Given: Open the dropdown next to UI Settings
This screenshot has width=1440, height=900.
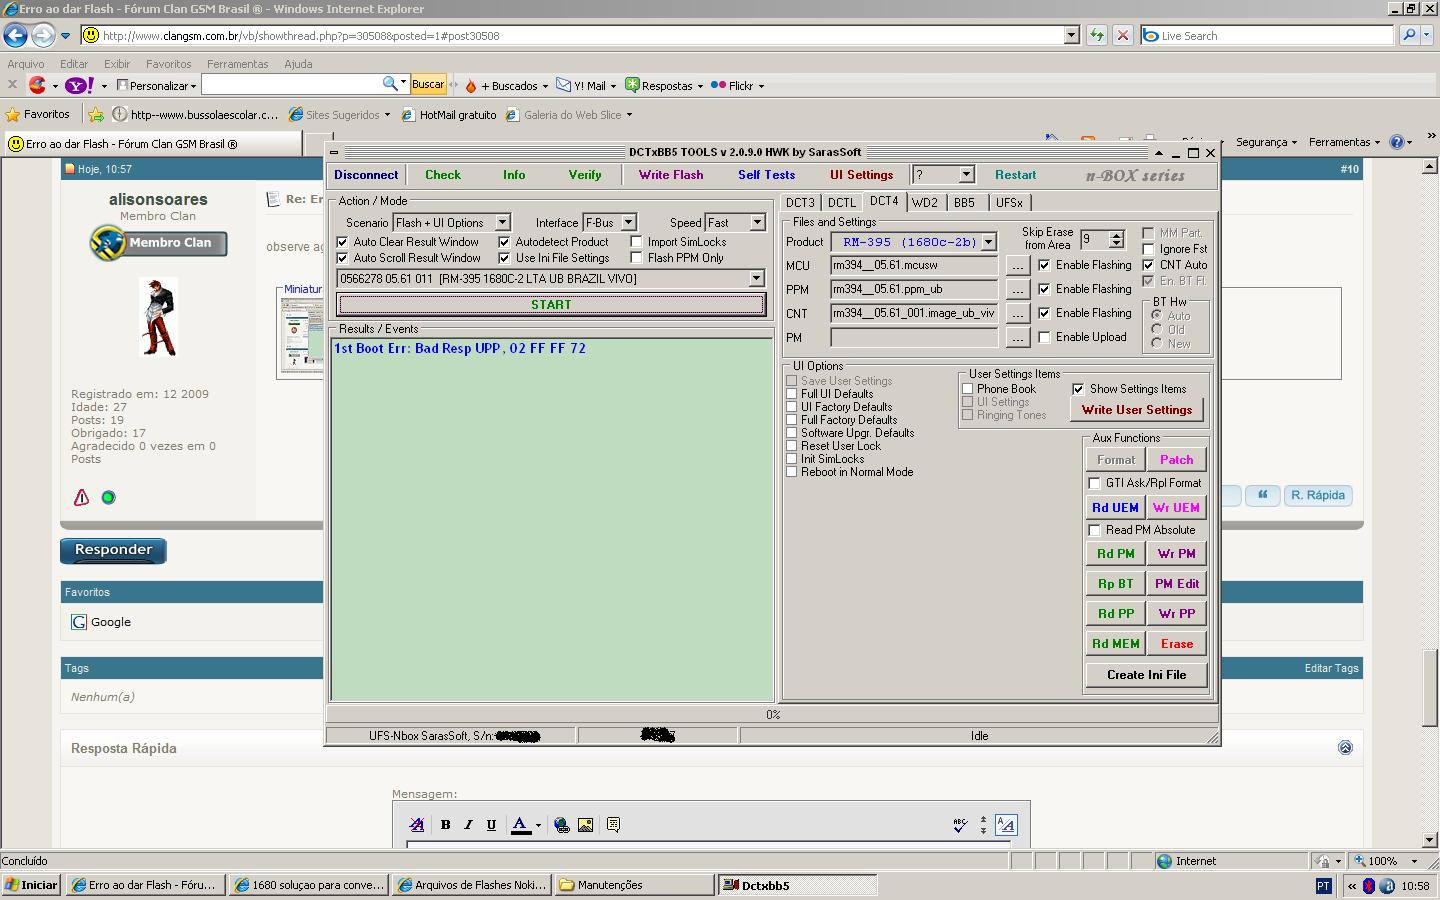Looking at the screenshot, I should pos(966,175).
